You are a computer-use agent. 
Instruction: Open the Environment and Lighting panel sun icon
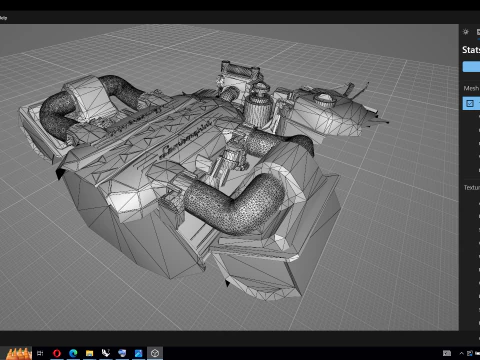coord(466,32)
